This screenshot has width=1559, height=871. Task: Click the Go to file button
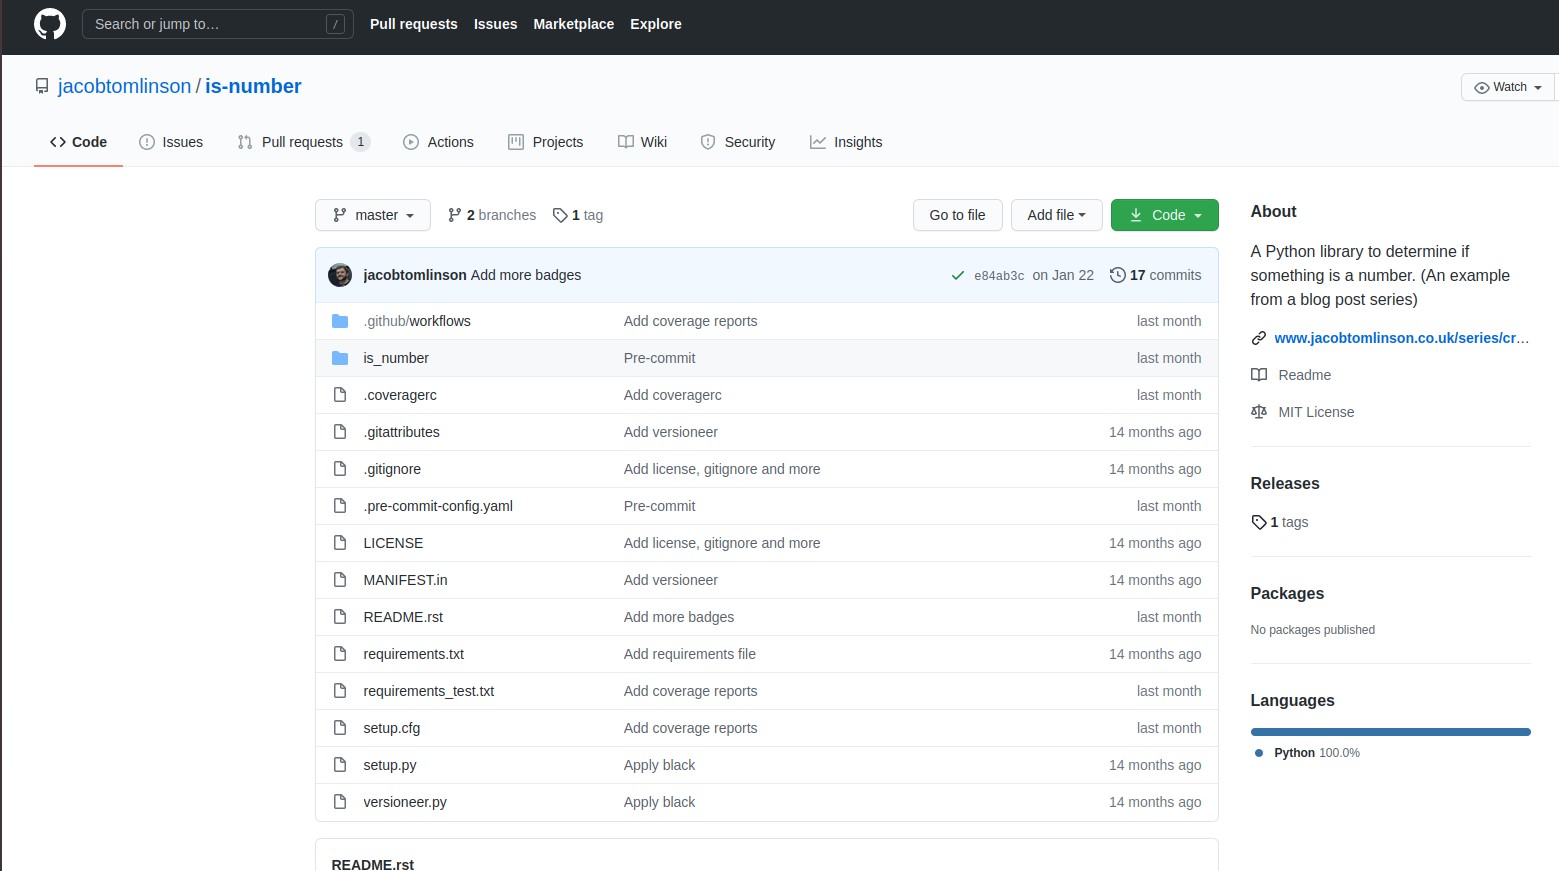(x=958, y=215)
